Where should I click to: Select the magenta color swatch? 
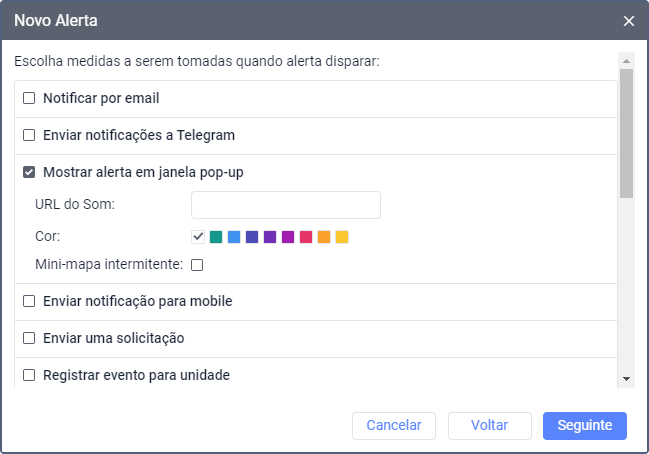[288, 237]
